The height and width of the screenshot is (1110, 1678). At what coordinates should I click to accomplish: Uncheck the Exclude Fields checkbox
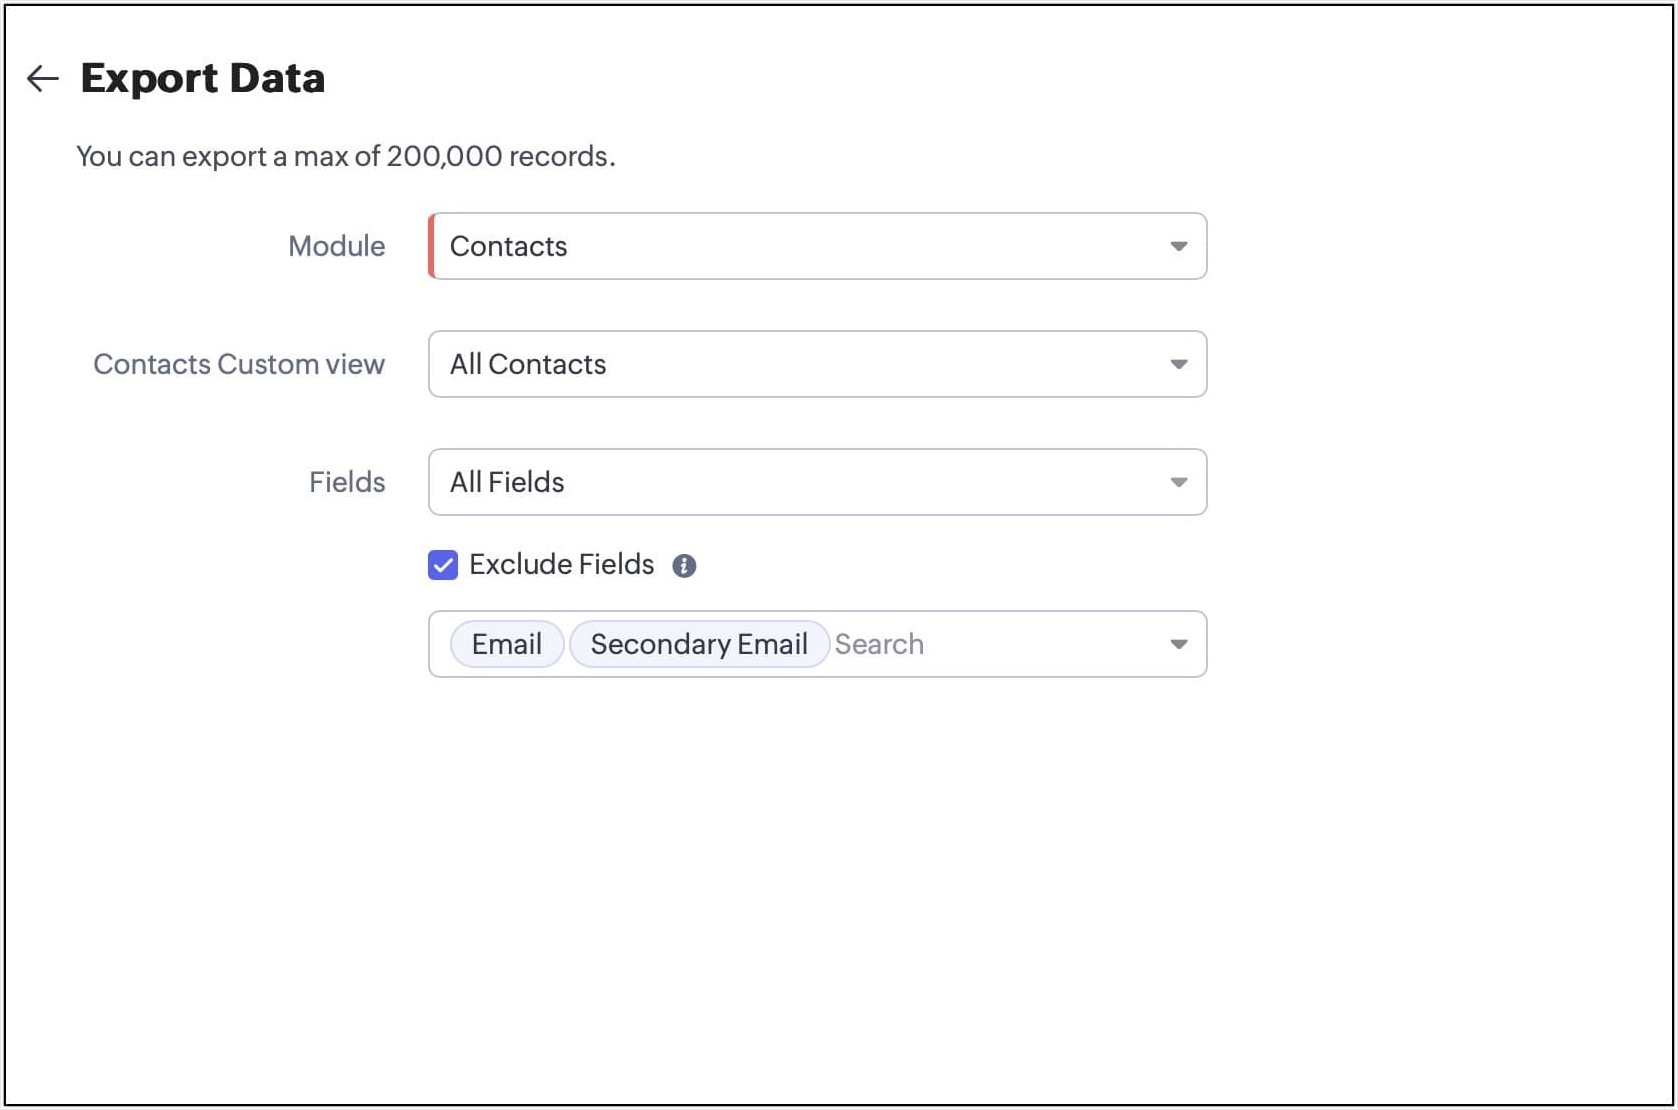tap(443, 565)
